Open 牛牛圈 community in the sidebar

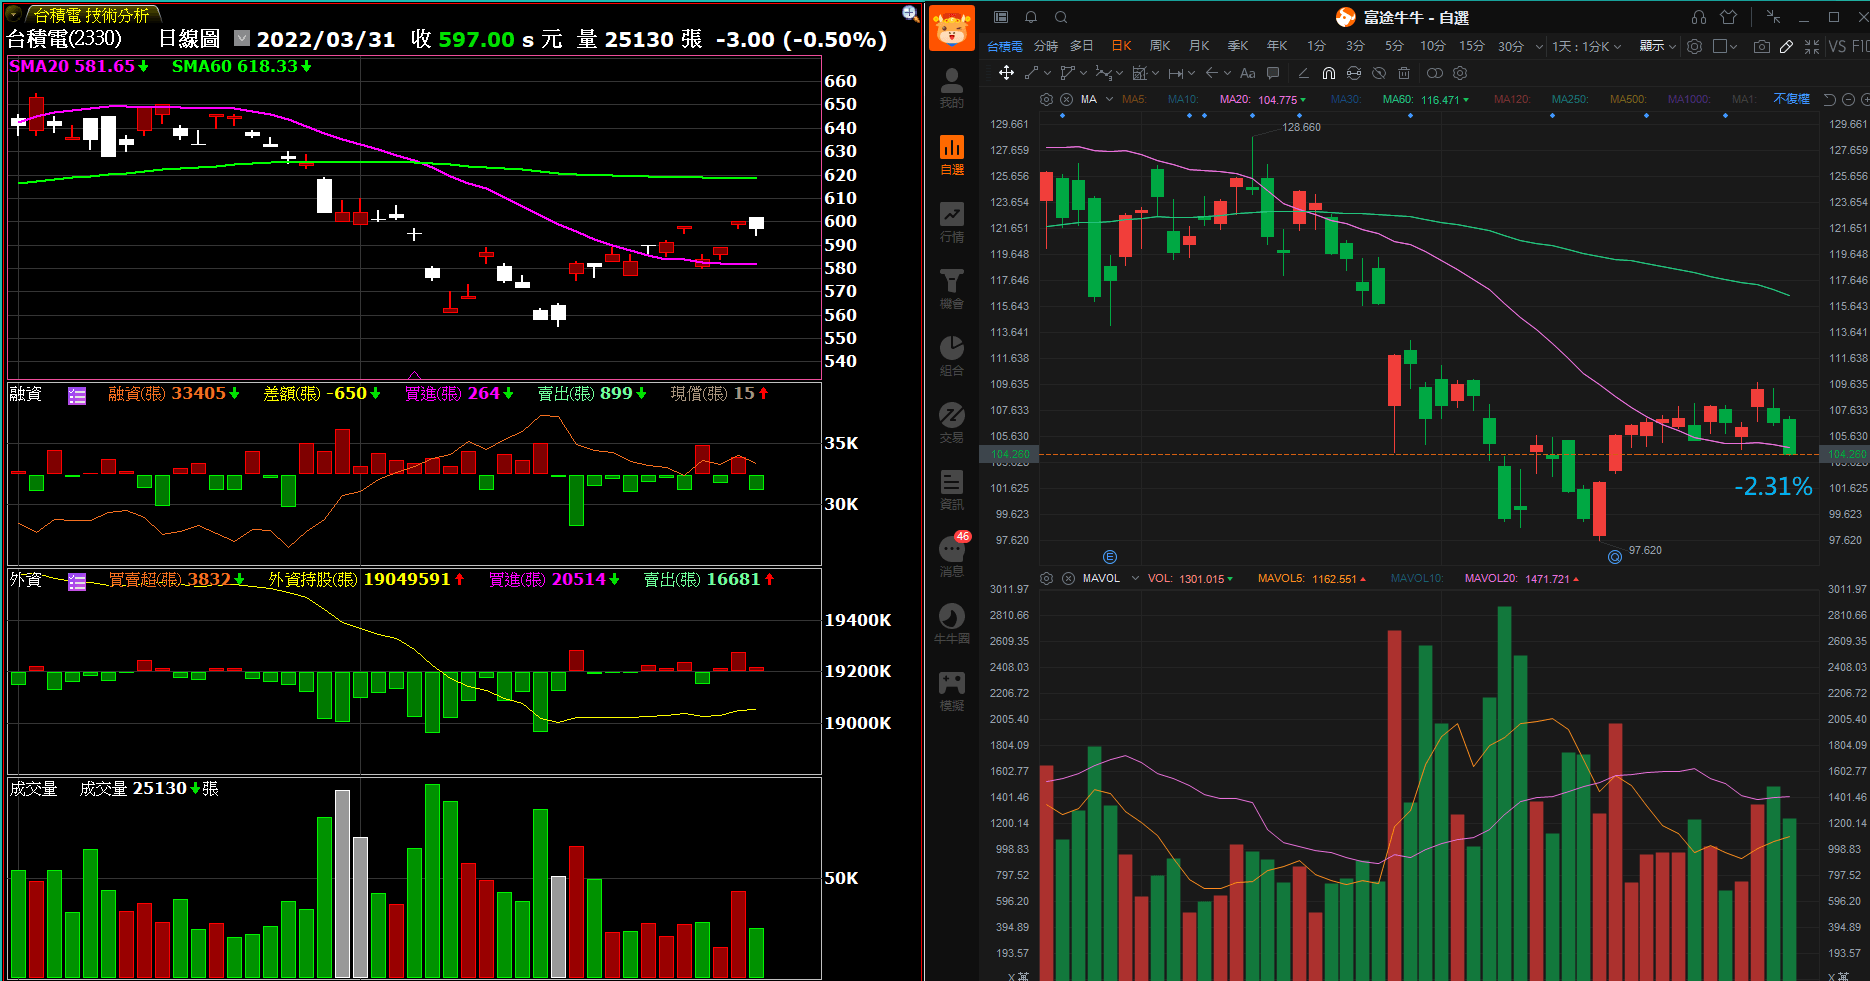coord(951,624)
